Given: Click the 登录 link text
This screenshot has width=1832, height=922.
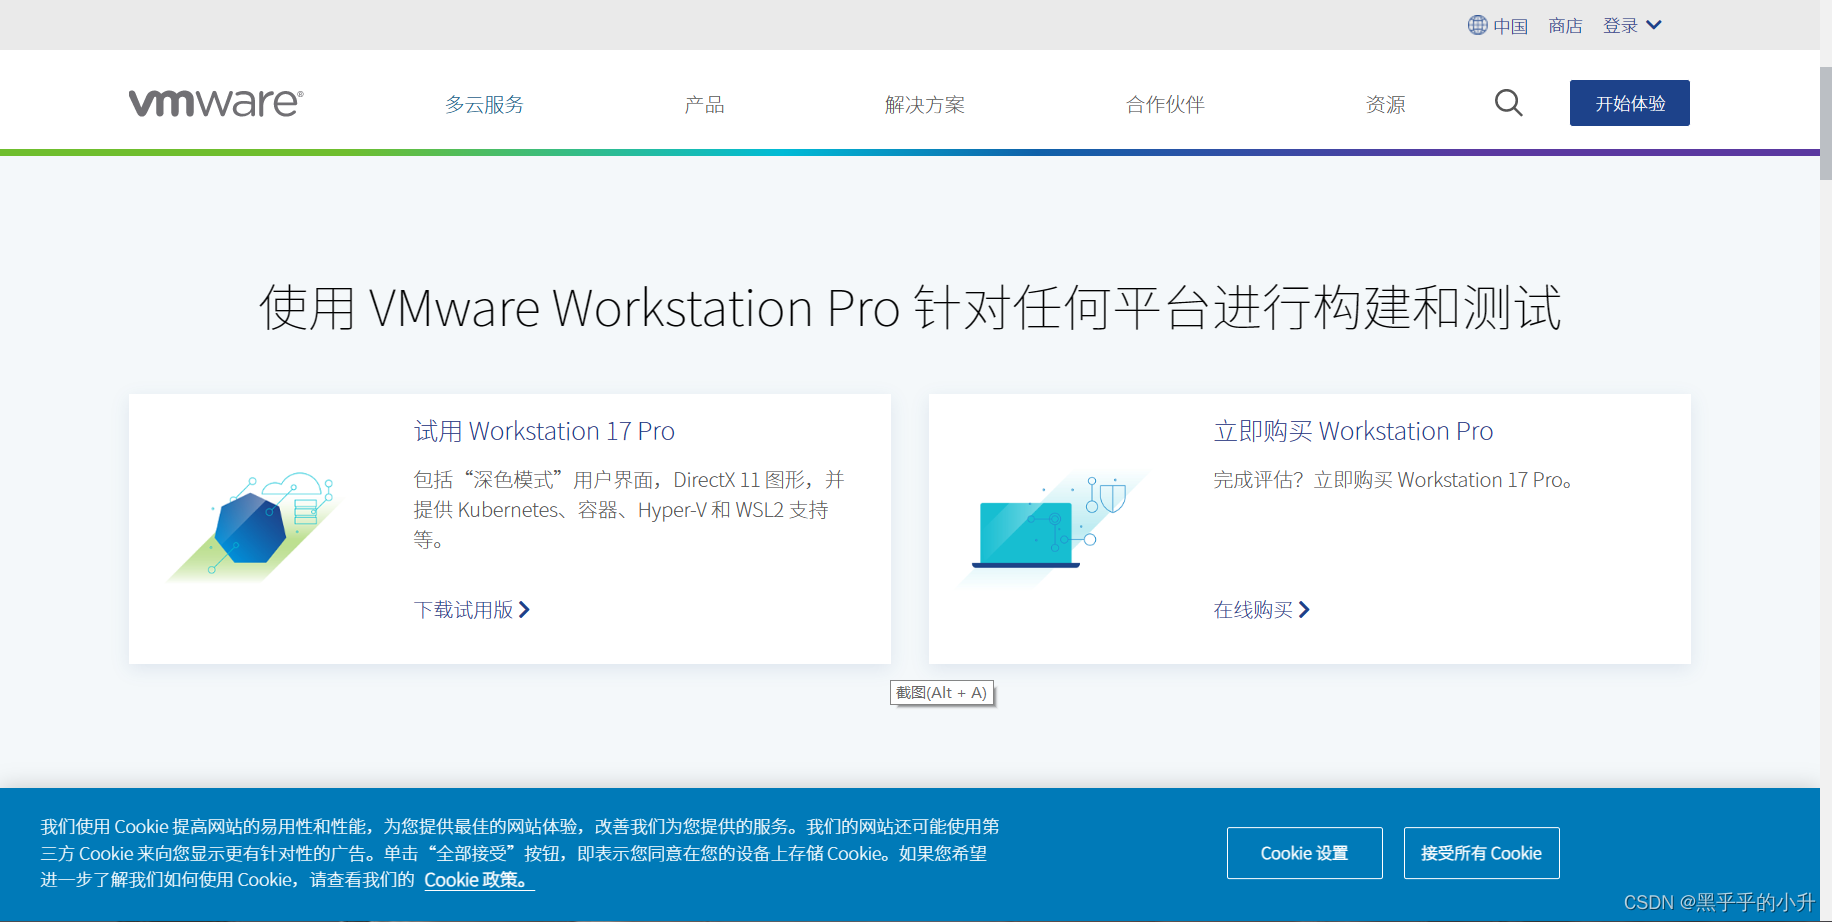Looking at the screenshot, I should 1620,26.
